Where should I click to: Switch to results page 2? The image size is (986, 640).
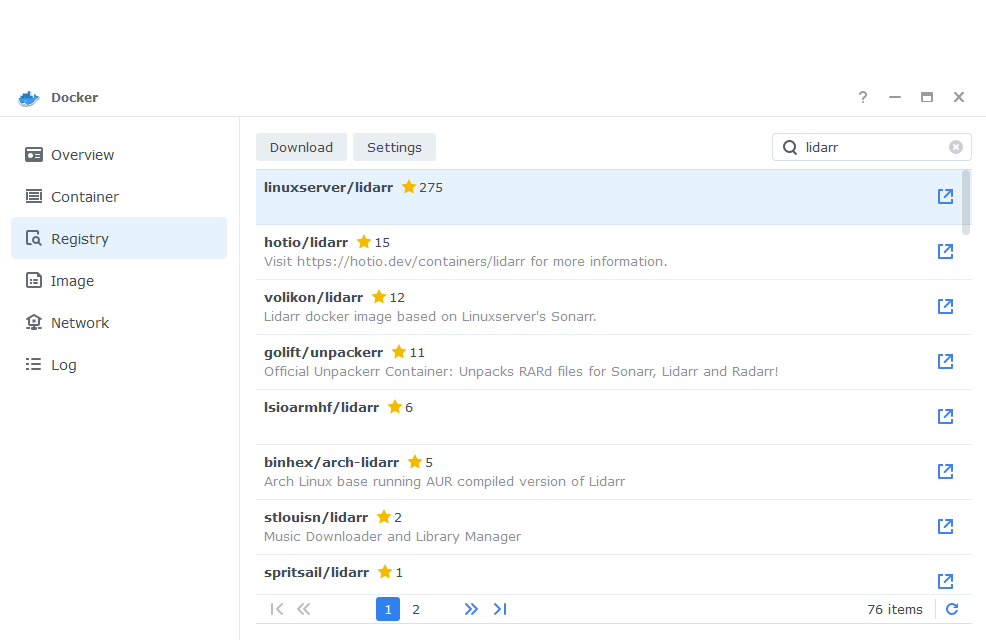(x=416, y=609)
